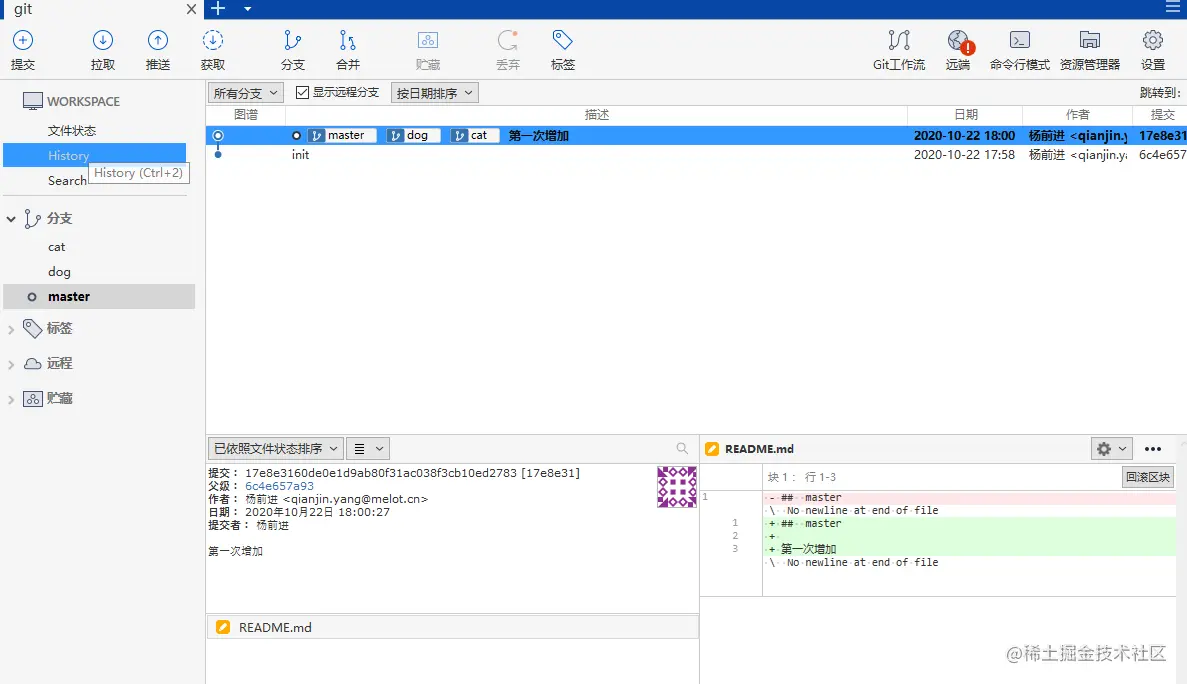
Task: Click commit hash 6c4e657 cell
Action: (1162, 154)
